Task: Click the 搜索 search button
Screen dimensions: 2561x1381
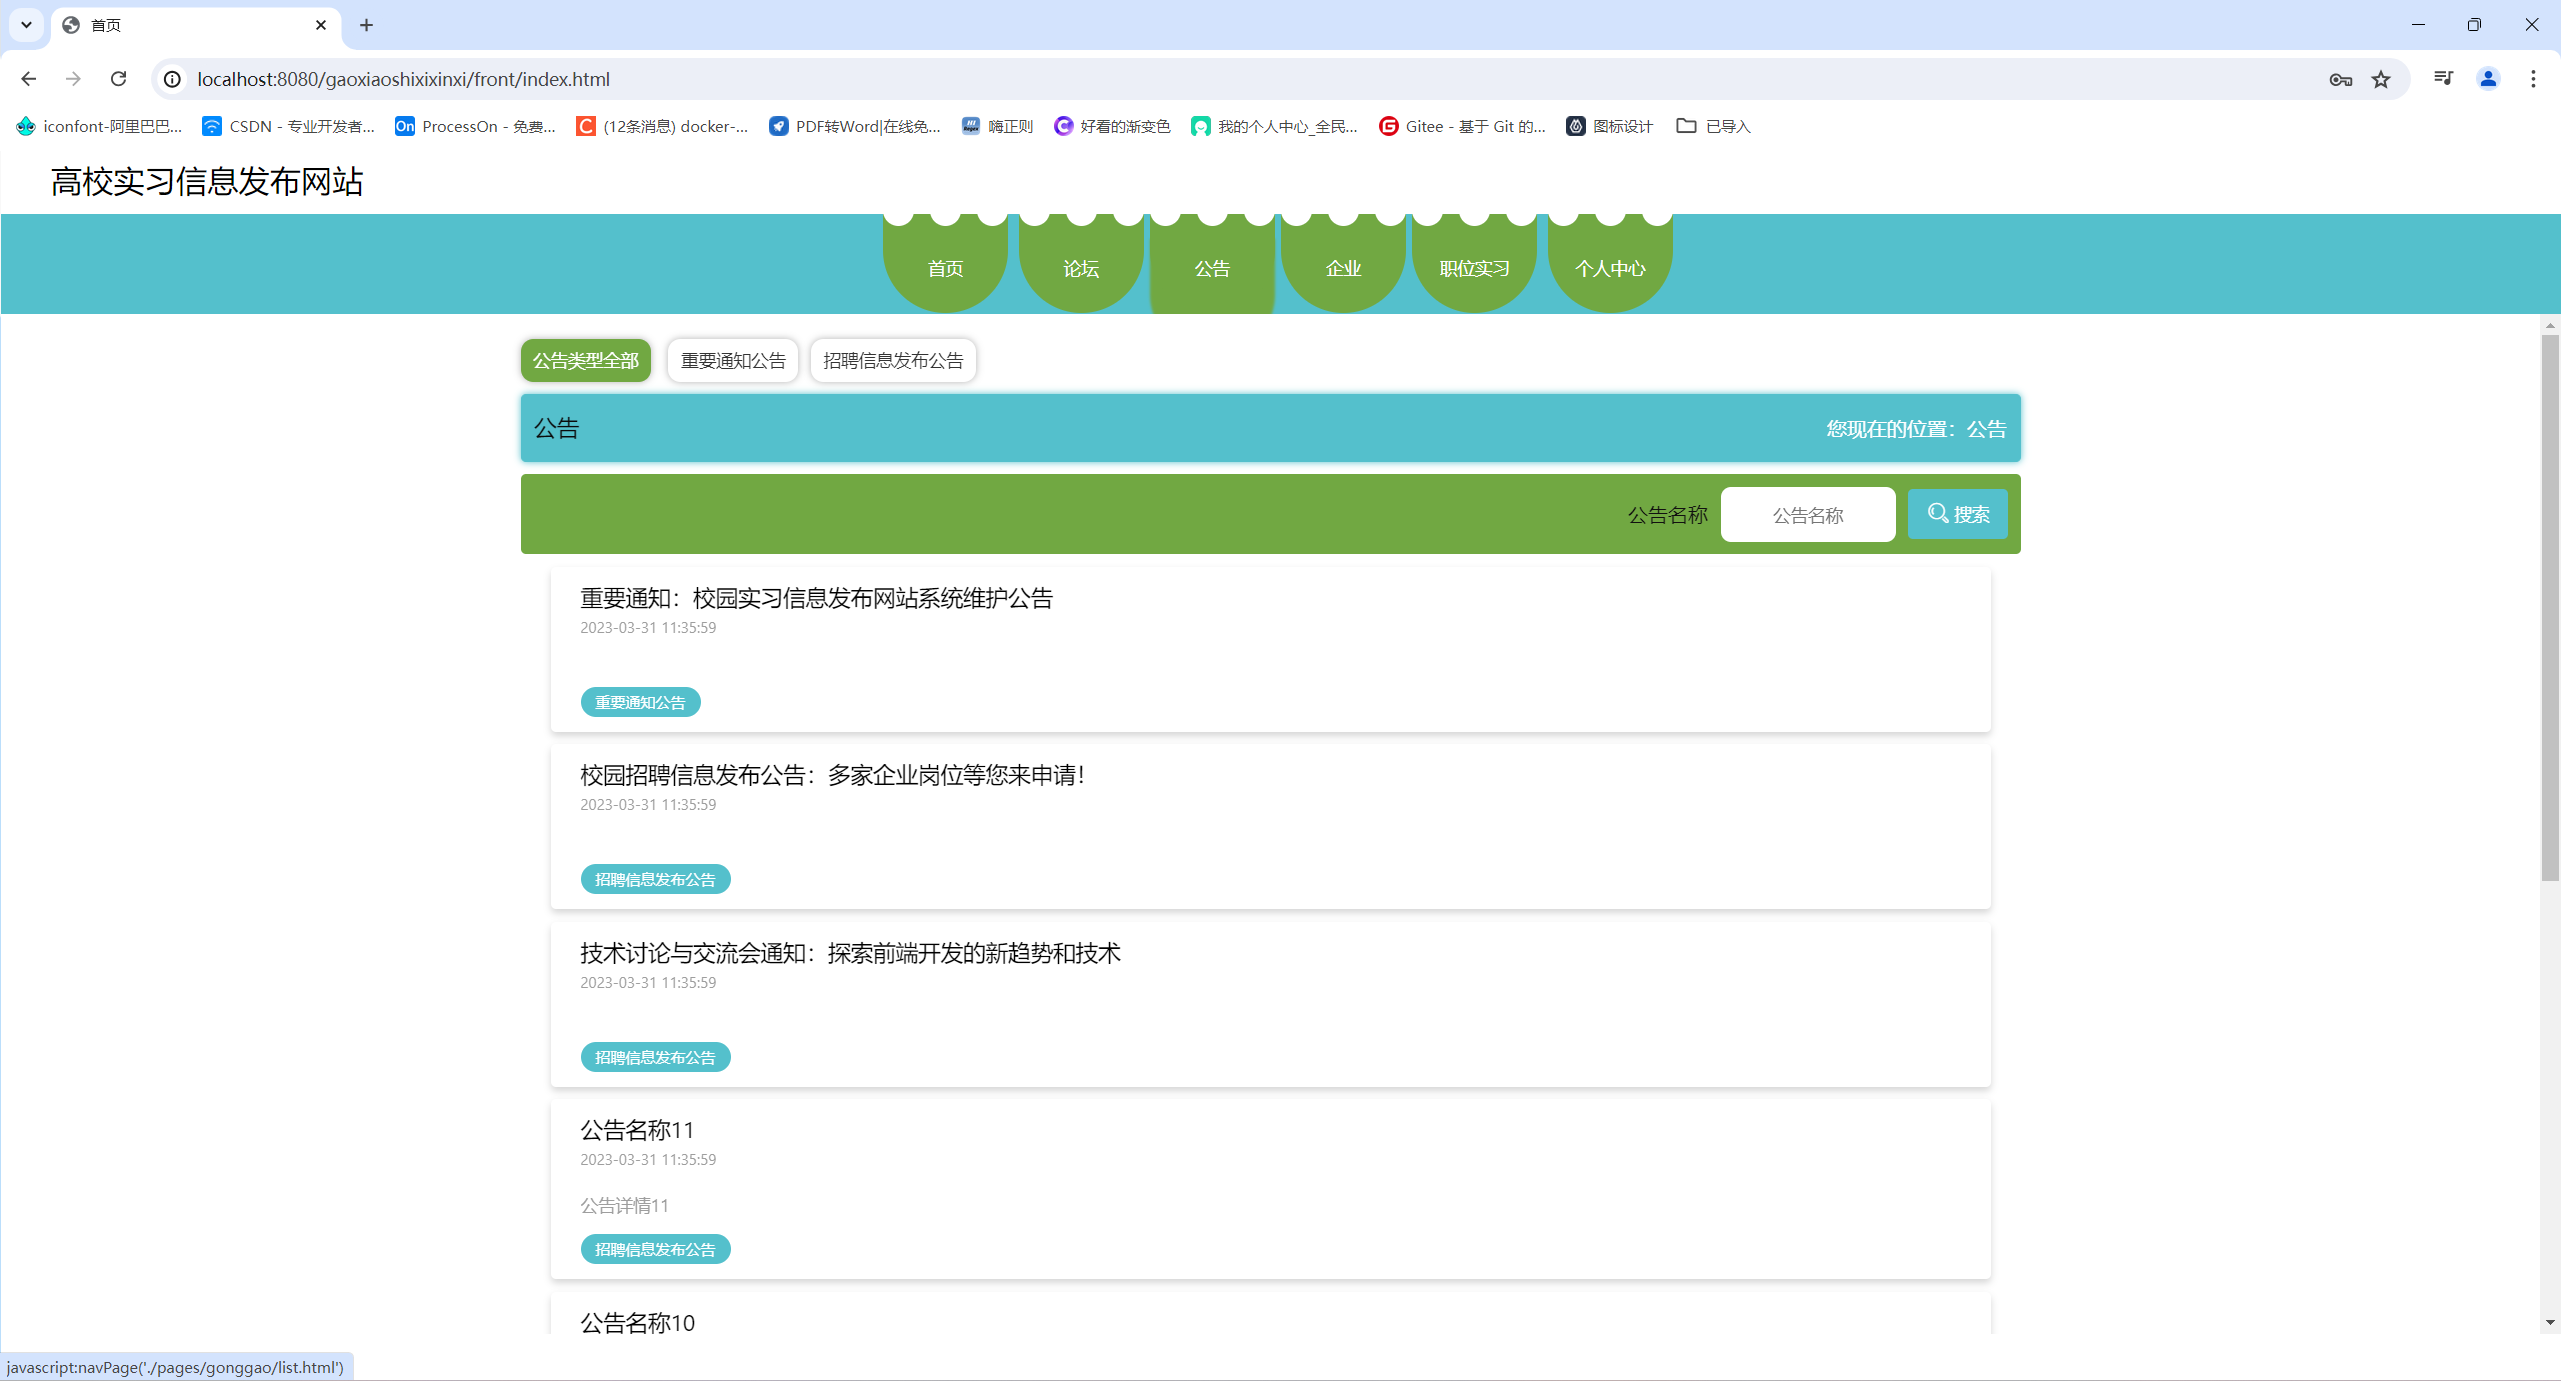Action: (1957, 514)
